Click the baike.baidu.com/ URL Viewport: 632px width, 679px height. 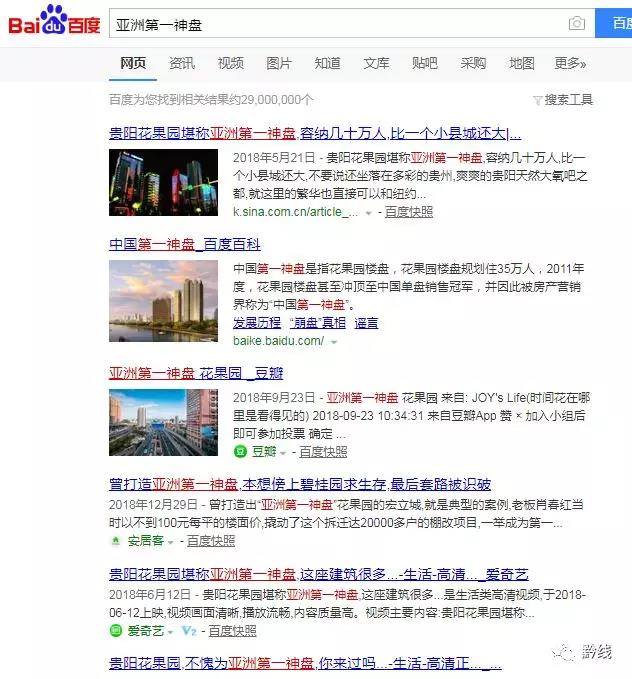(x=279, y=341)
